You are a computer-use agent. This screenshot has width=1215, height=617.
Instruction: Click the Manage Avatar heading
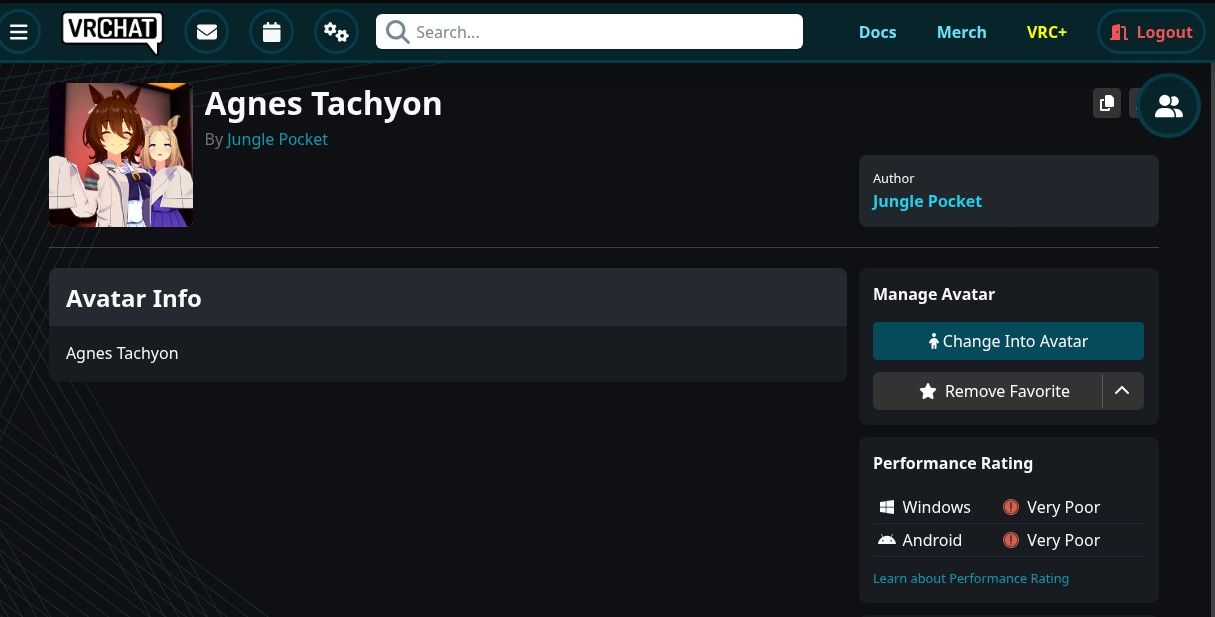[934, 294]
